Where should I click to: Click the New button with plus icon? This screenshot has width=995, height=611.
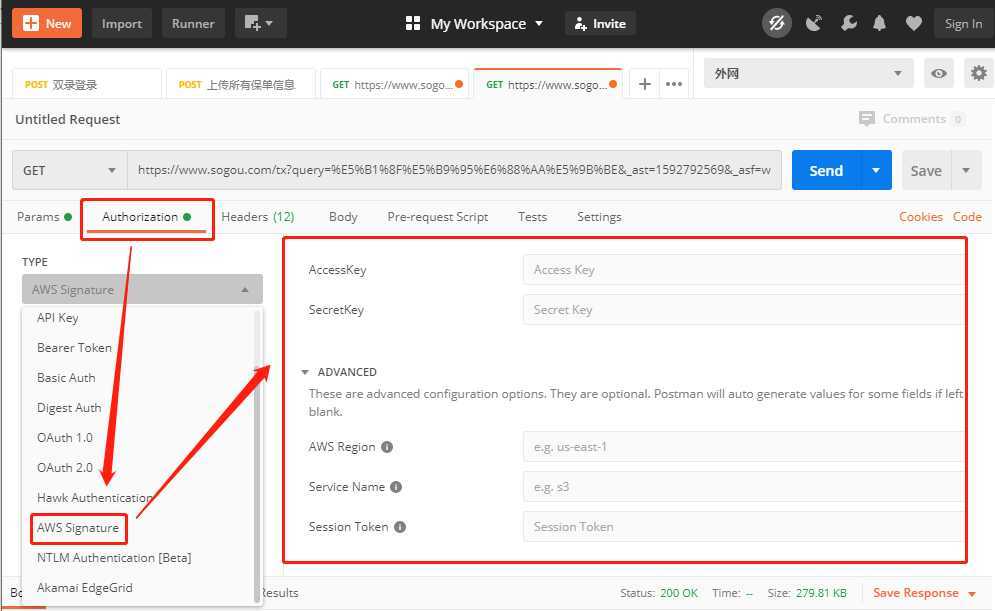tap(46, 23)
